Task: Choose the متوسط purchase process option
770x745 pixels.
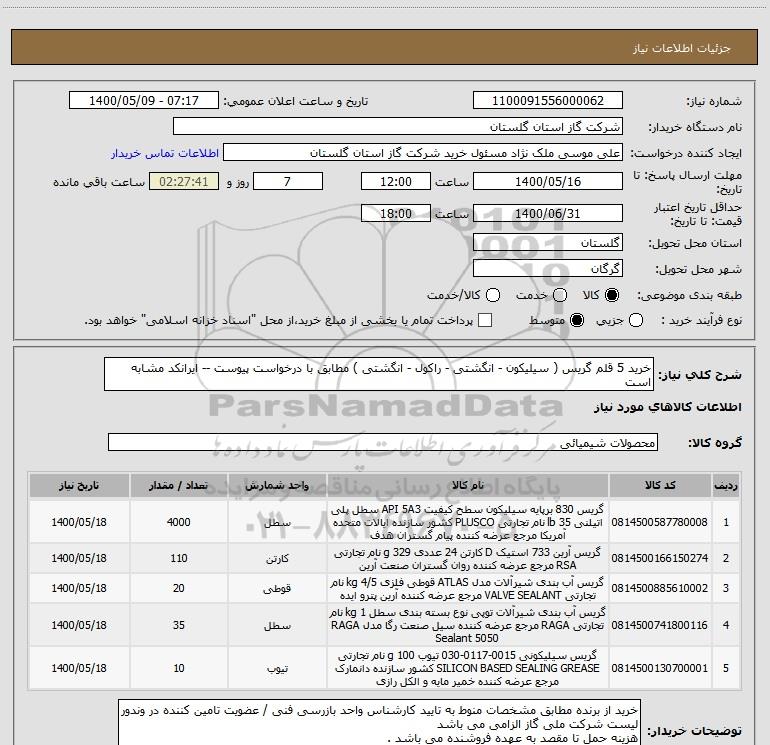Action: (x=577, y=320)
